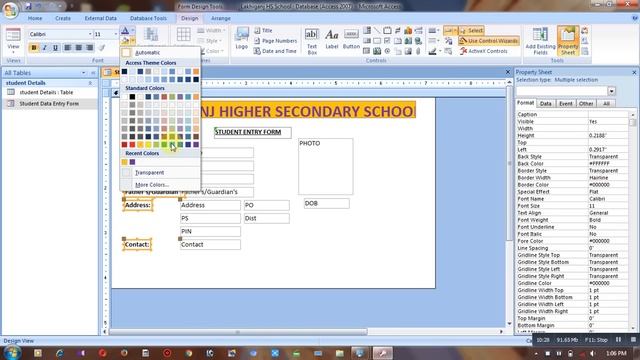Click Page Numbers

(276, 41)
